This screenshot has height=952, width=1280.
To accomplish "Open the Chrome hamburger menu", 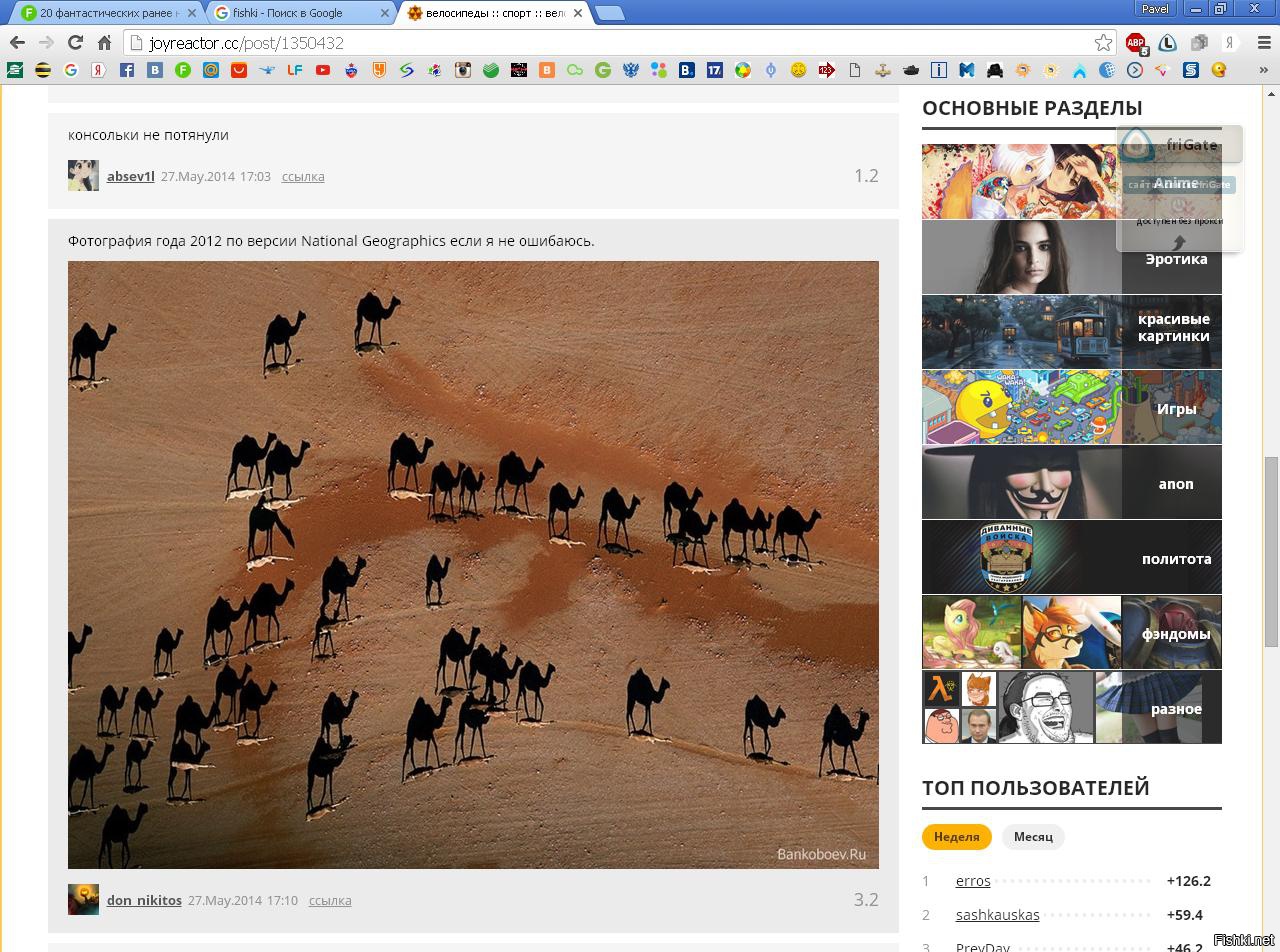I will coord(1260,42).
